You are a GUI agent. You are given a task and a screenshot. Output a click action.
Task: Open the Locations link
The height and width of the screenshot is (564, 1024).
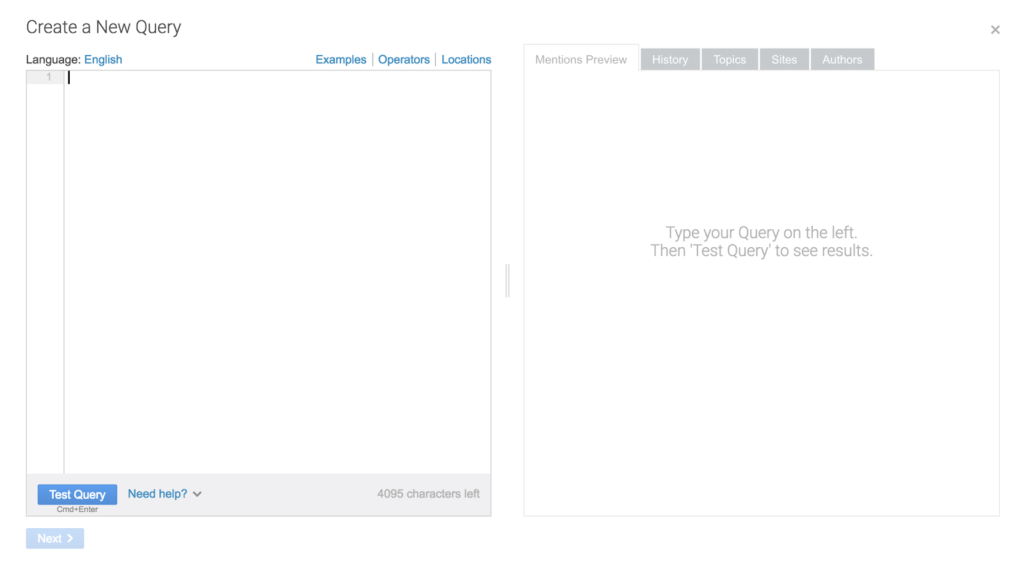(x=466, y=60)
